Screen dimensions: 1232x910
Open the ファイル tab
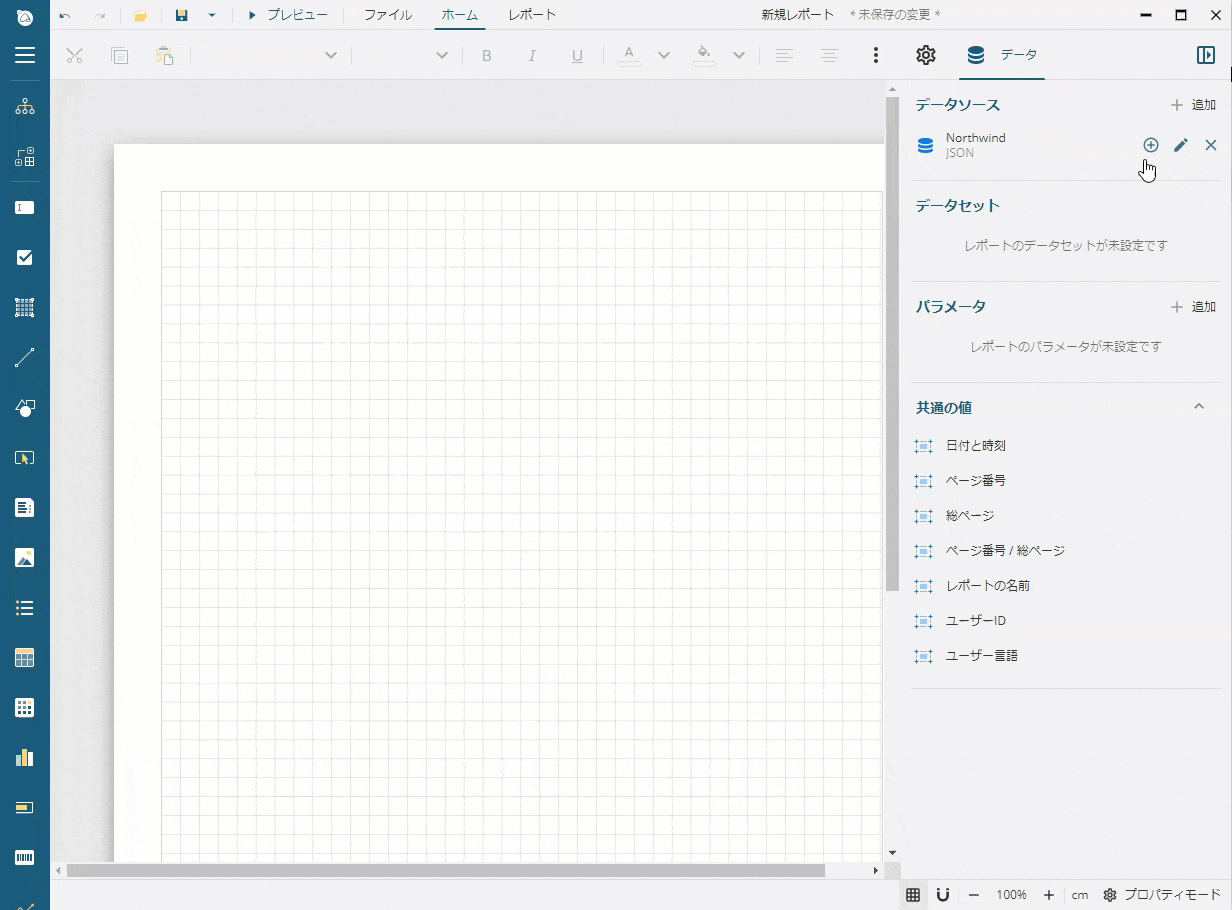click(x=388, y=15)
